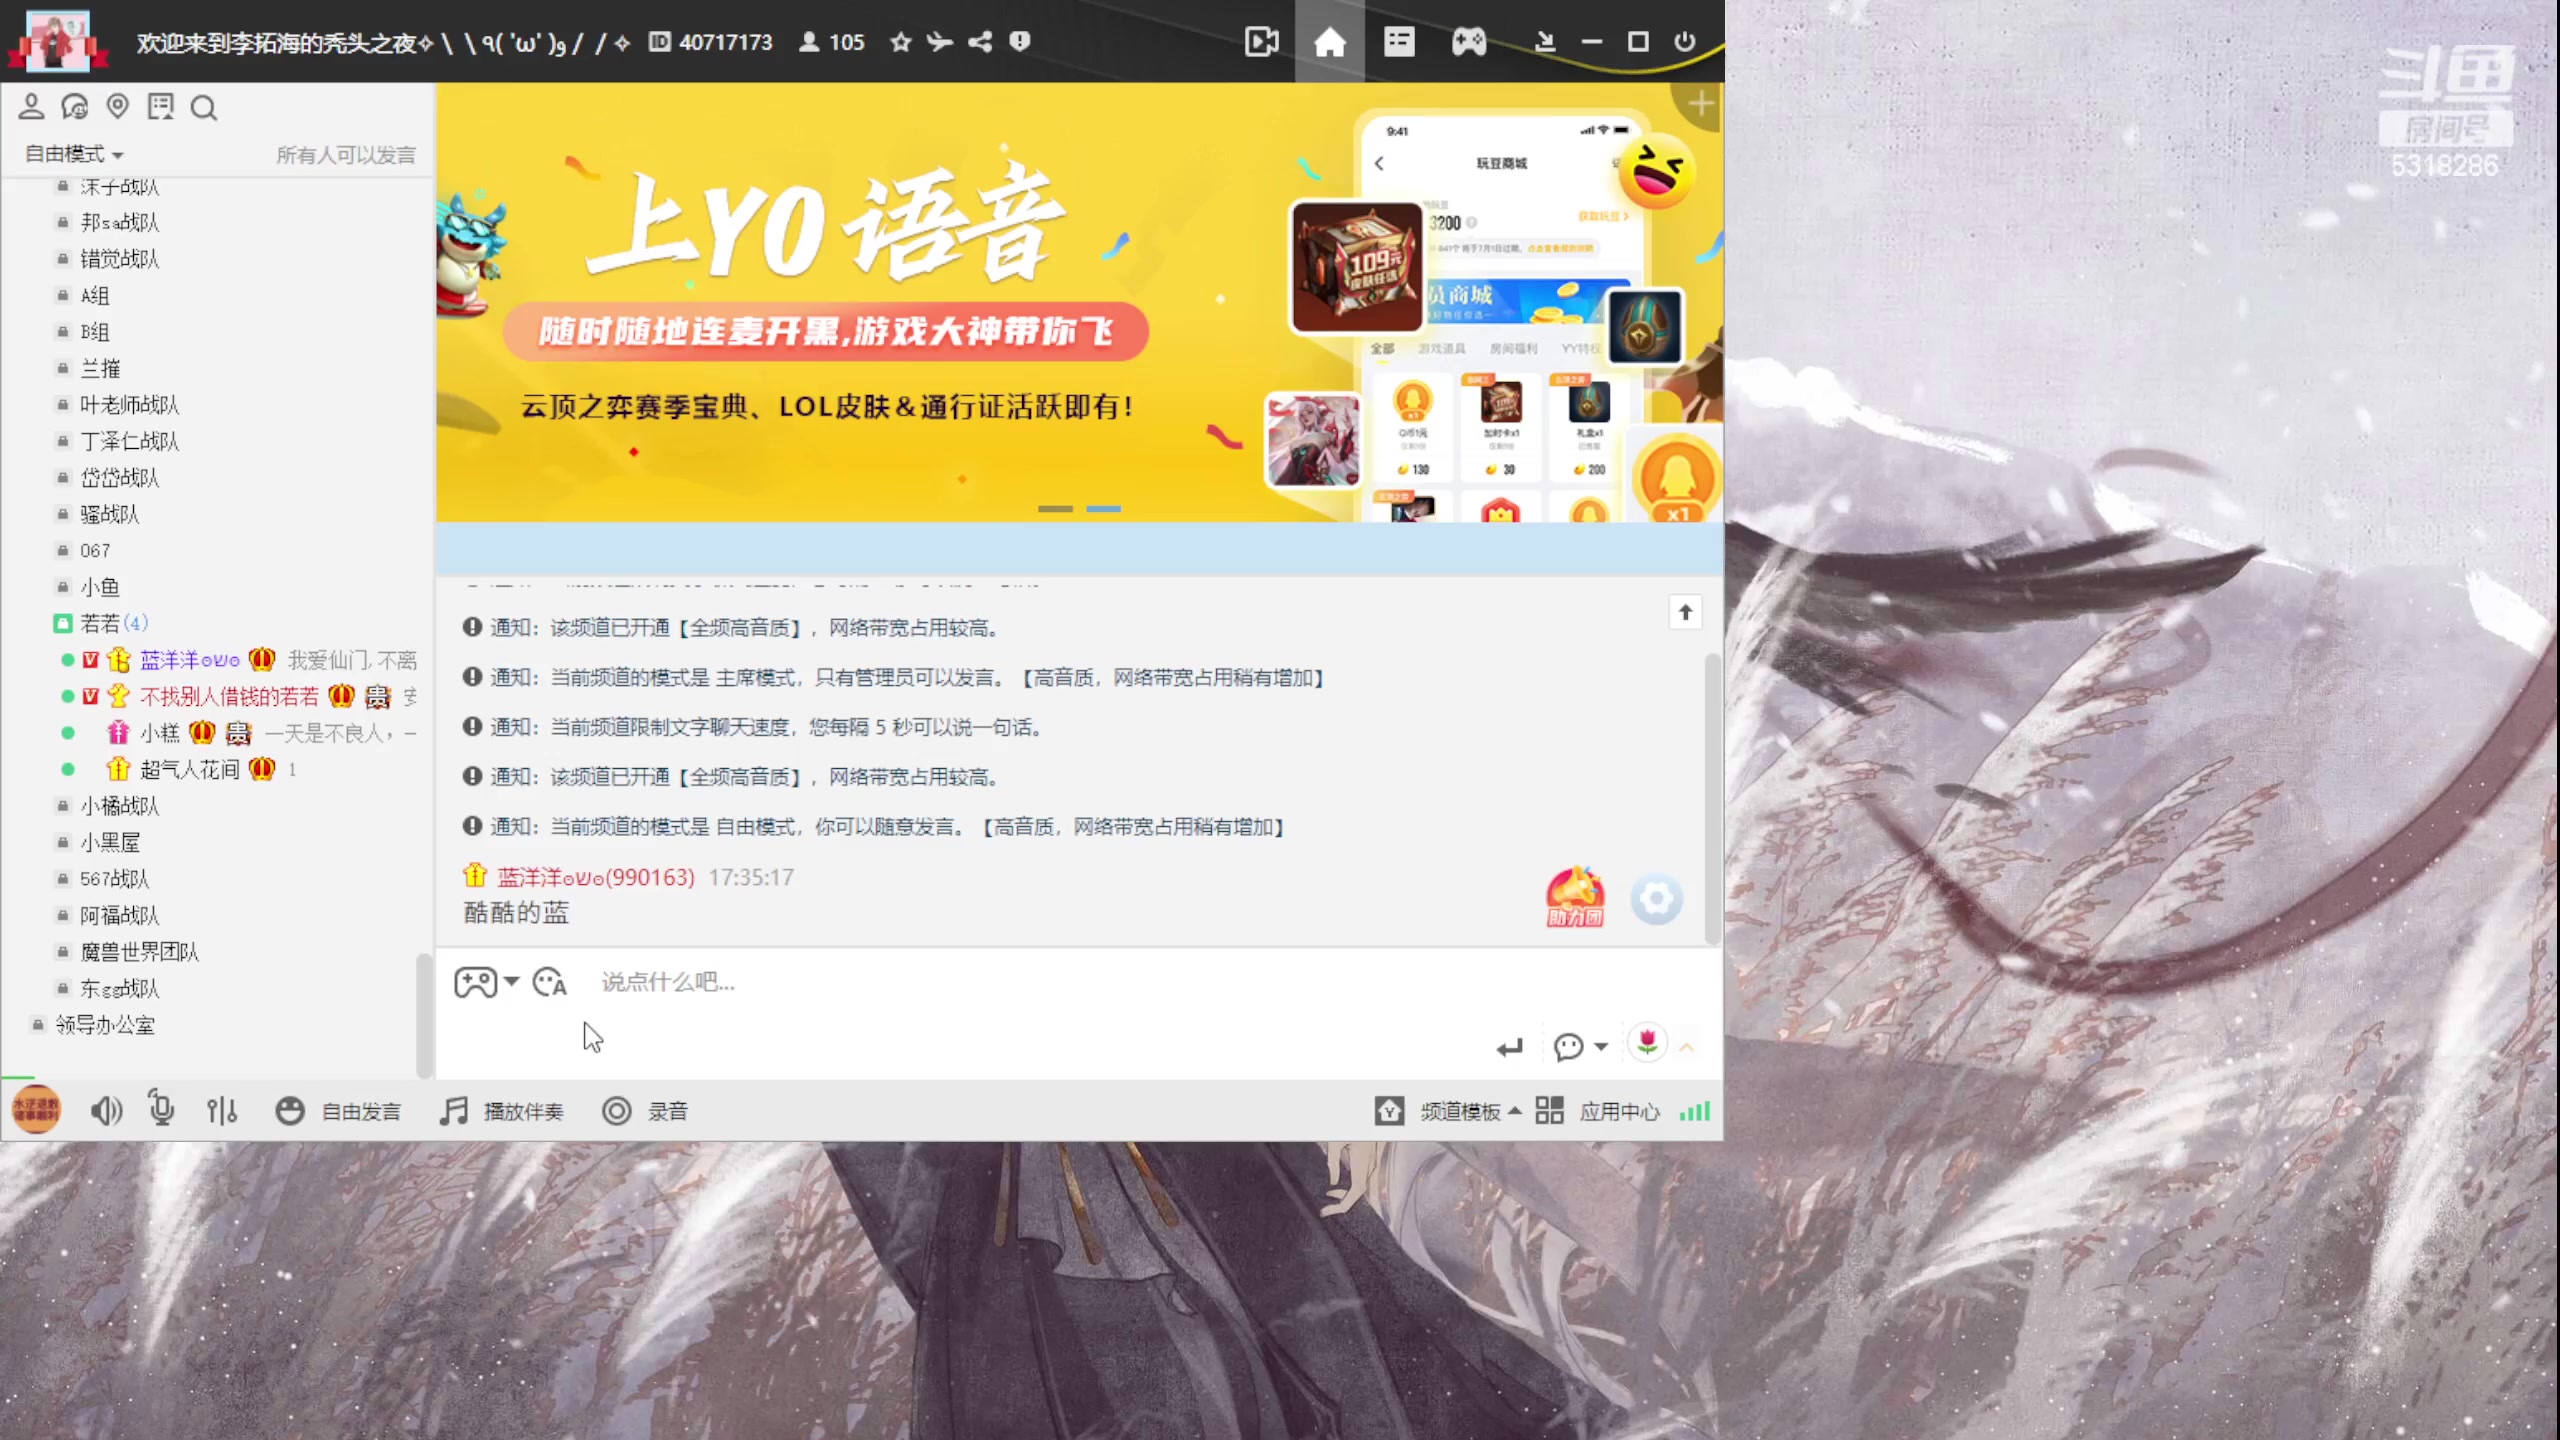Open audio mixer equalizer icon

coord(222,1111)
